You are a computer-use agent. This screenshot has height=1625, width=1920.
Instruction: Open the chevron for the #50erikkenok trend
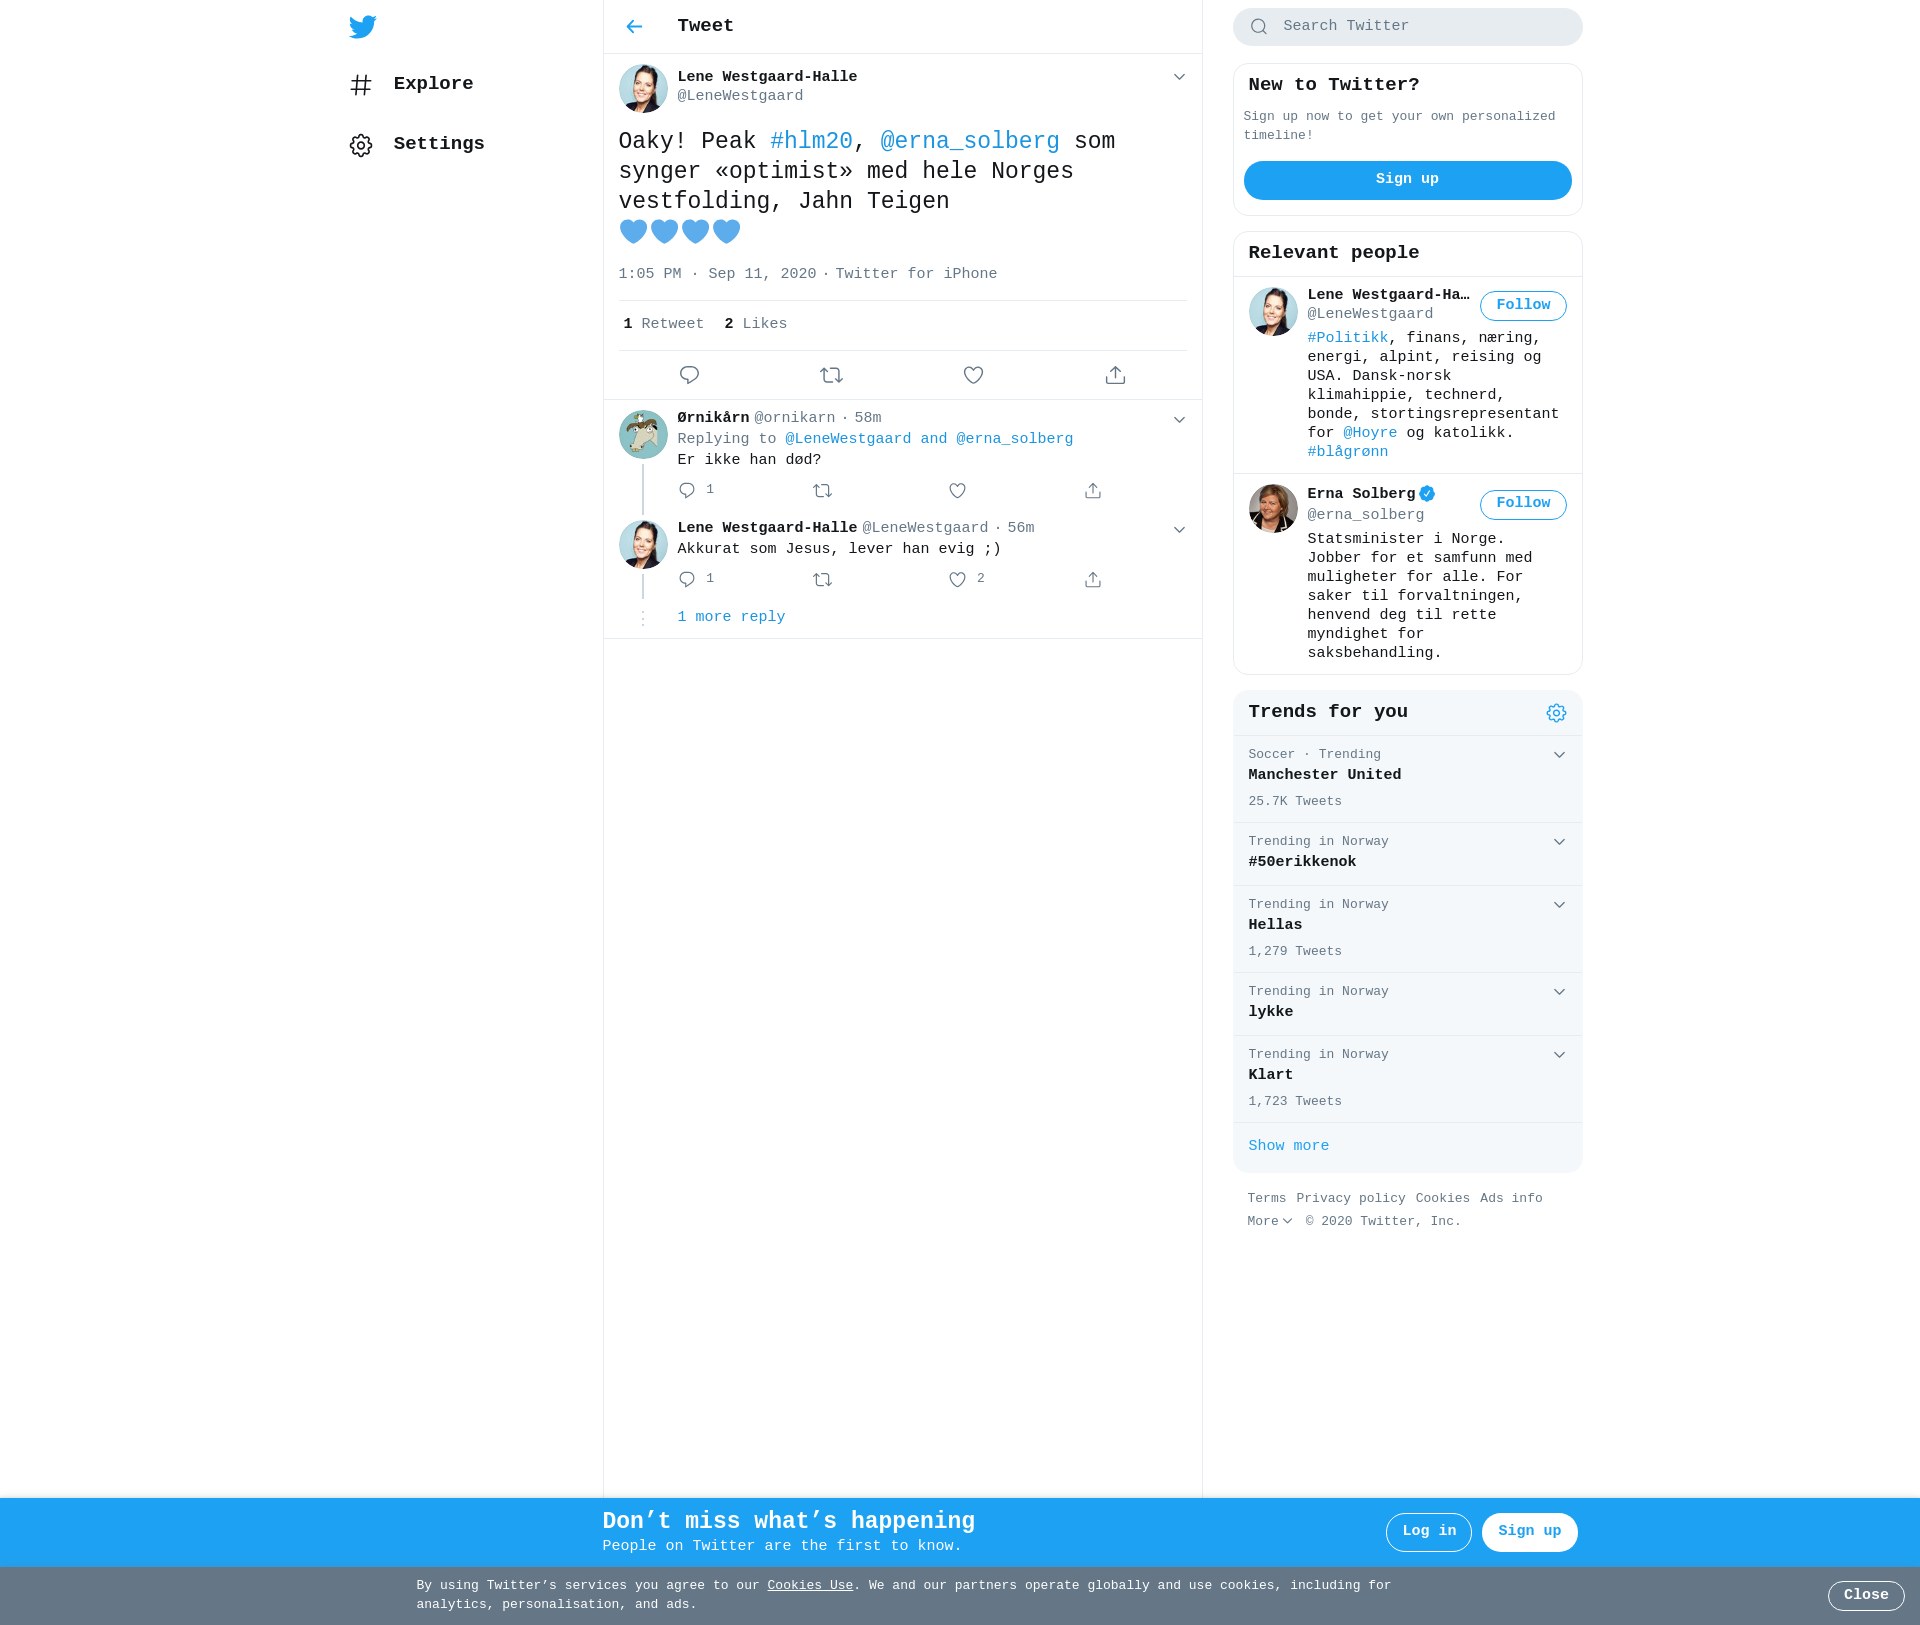[x=1559, y=842]
